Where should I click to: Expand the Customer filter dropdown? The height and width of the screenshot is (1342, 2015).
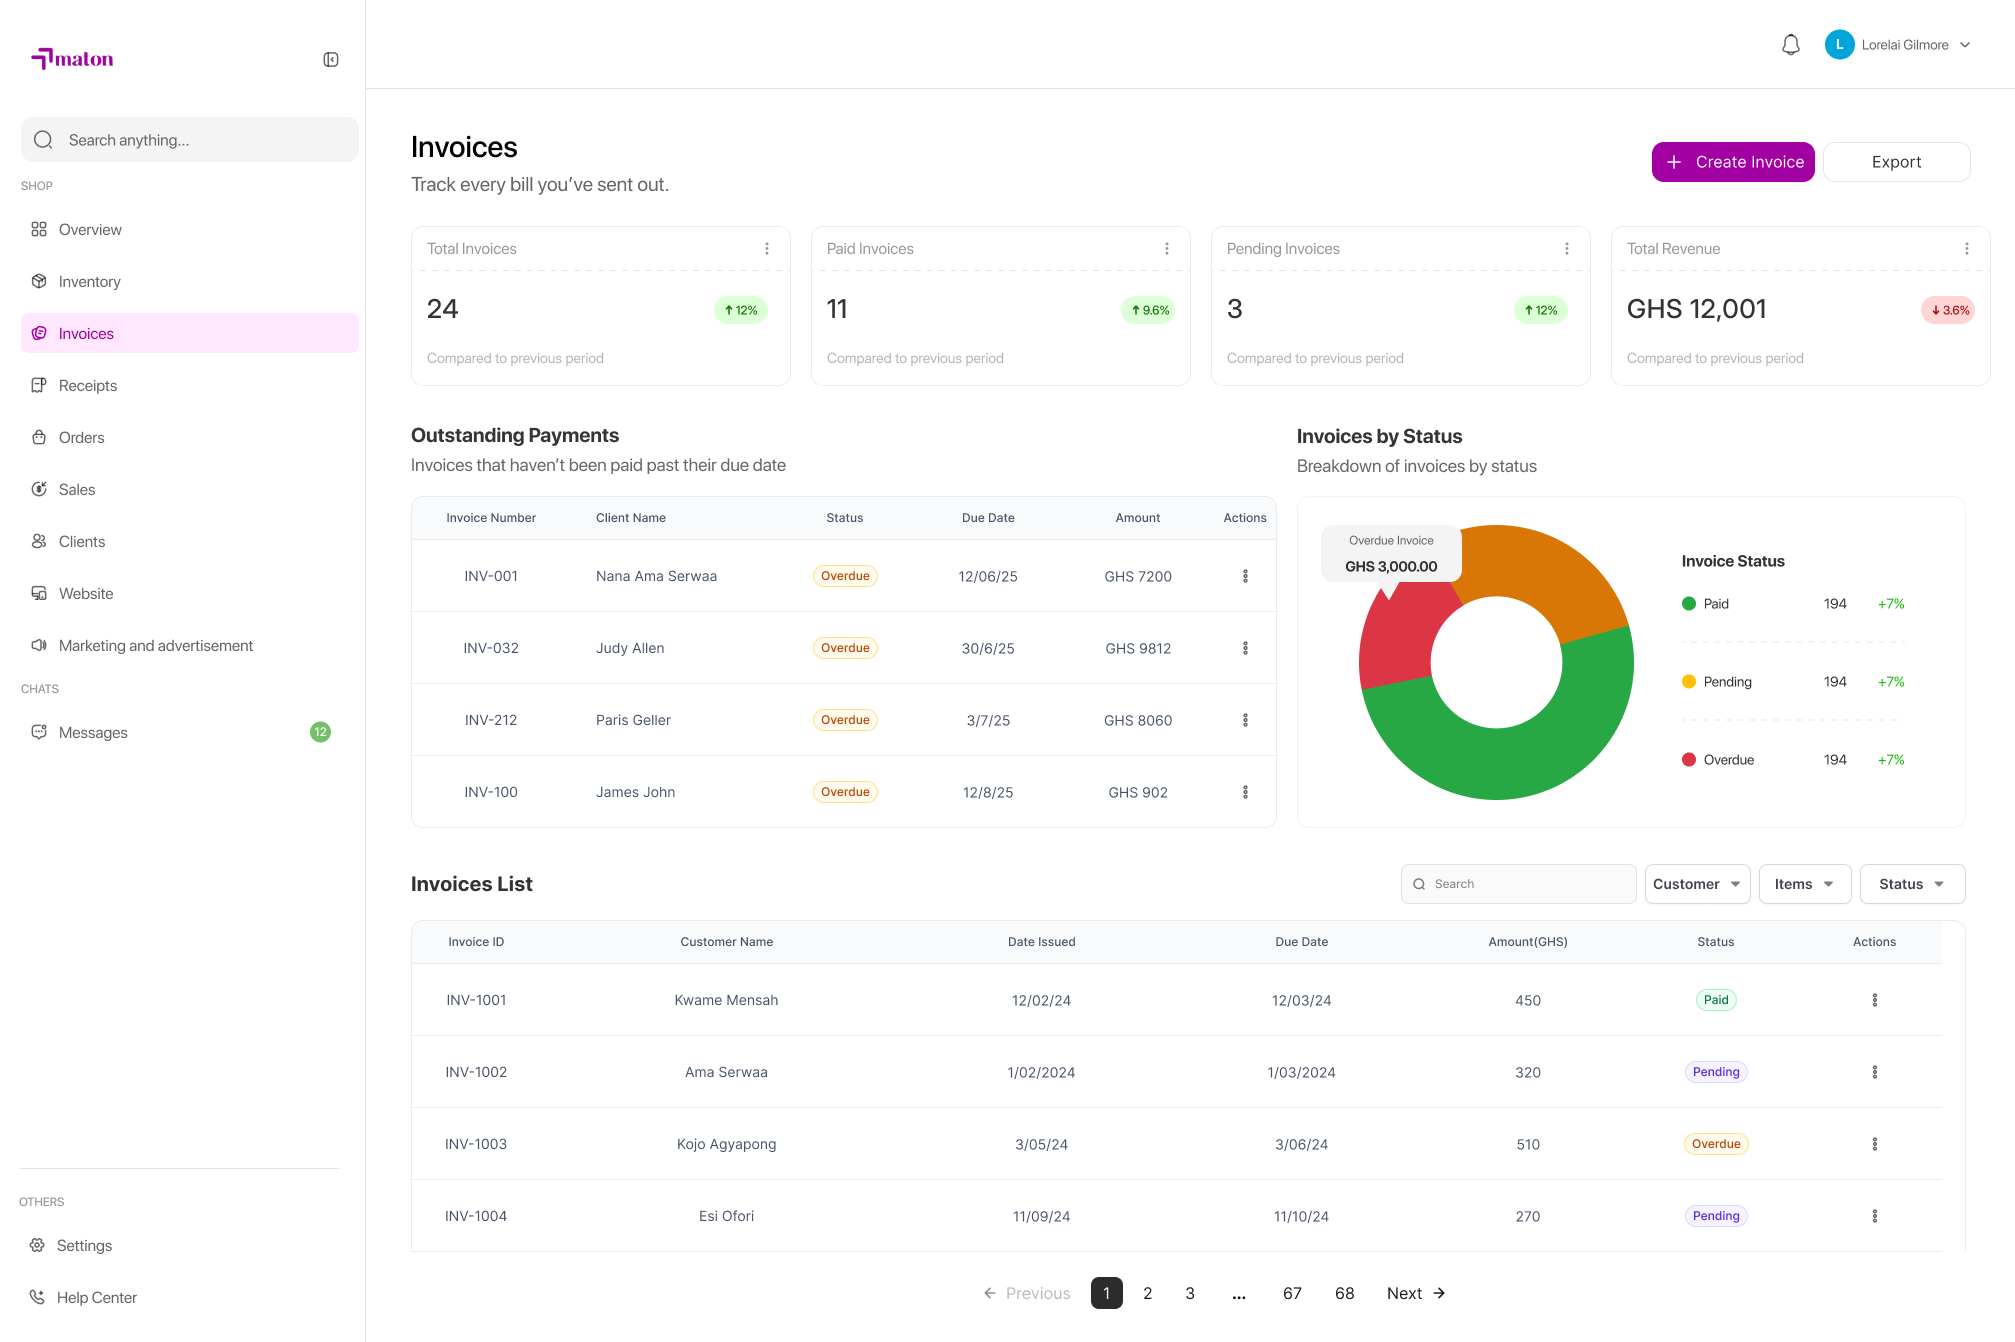tap(1697, 884)
